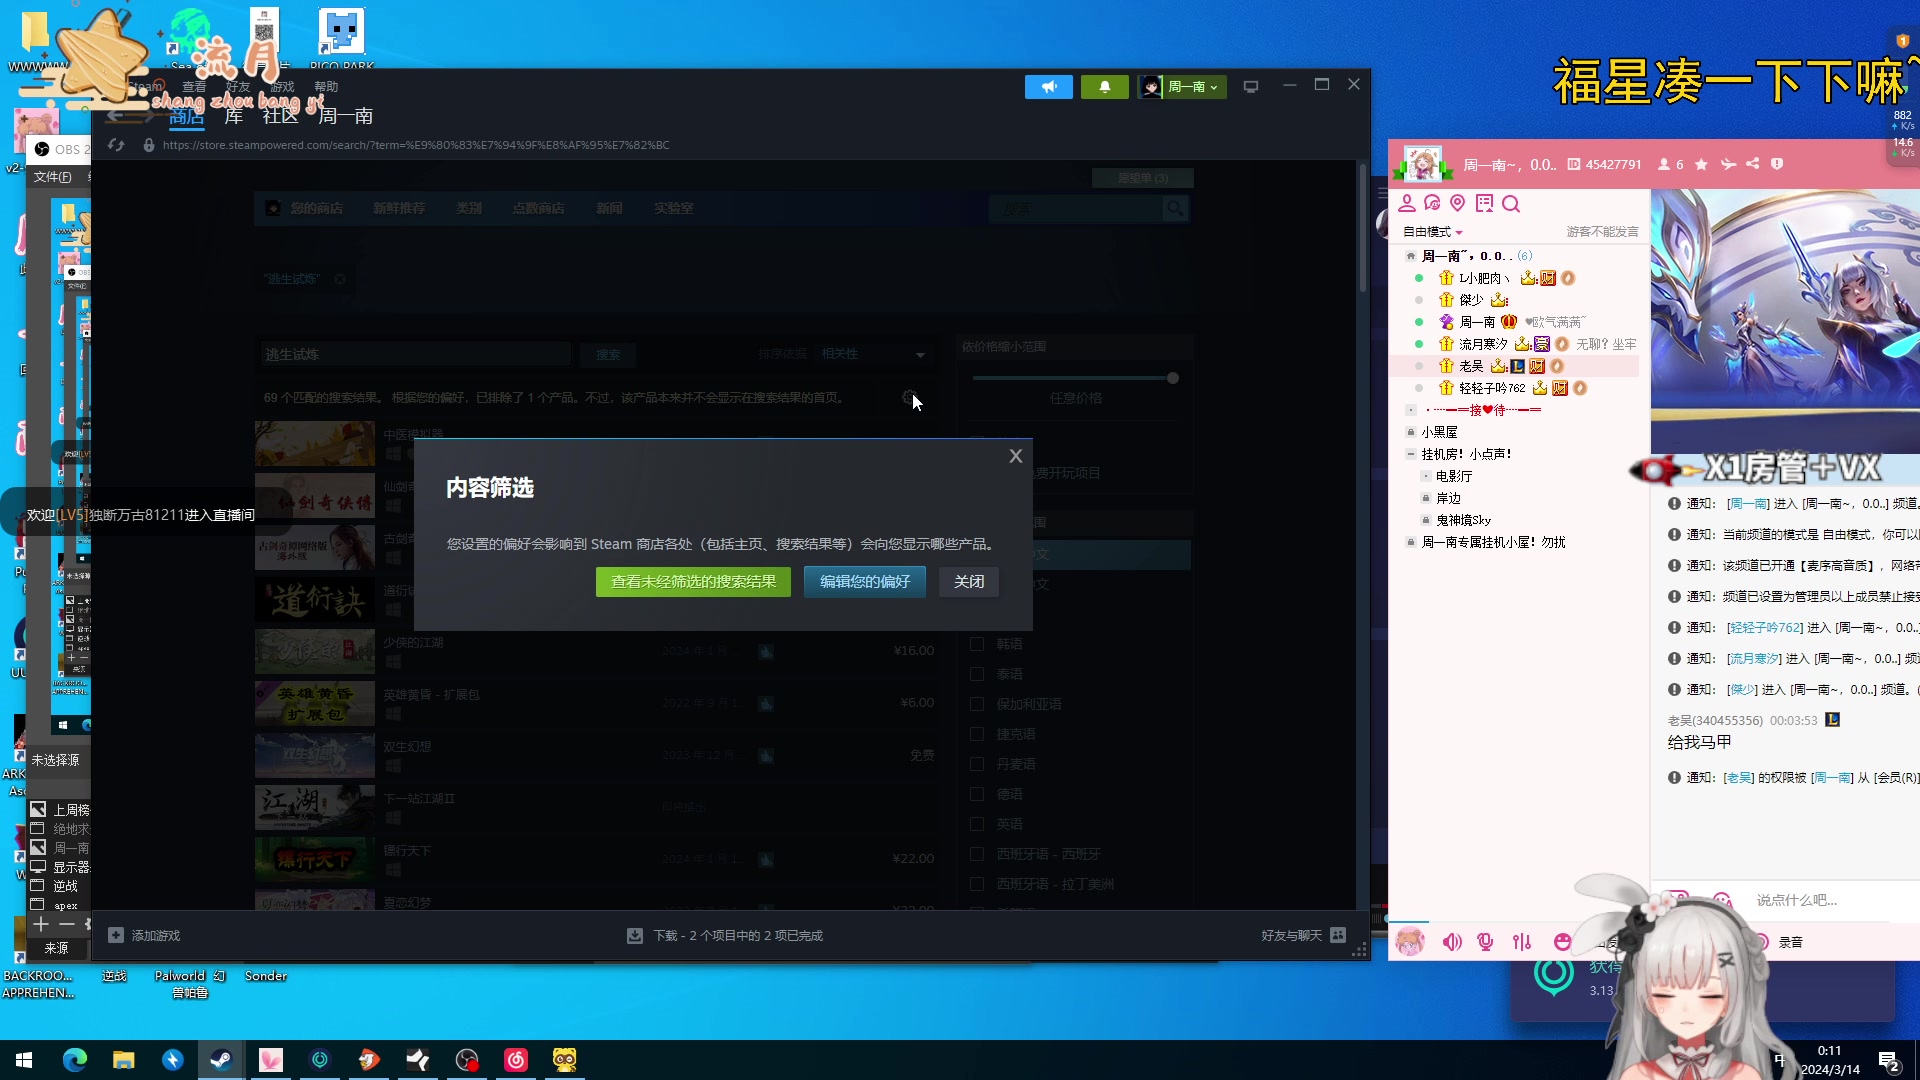Screen dimensions: 1920x1080
Task: Click notice board icon in YY toolbar
Action: pyautogui.click(x=1484, y=204)
